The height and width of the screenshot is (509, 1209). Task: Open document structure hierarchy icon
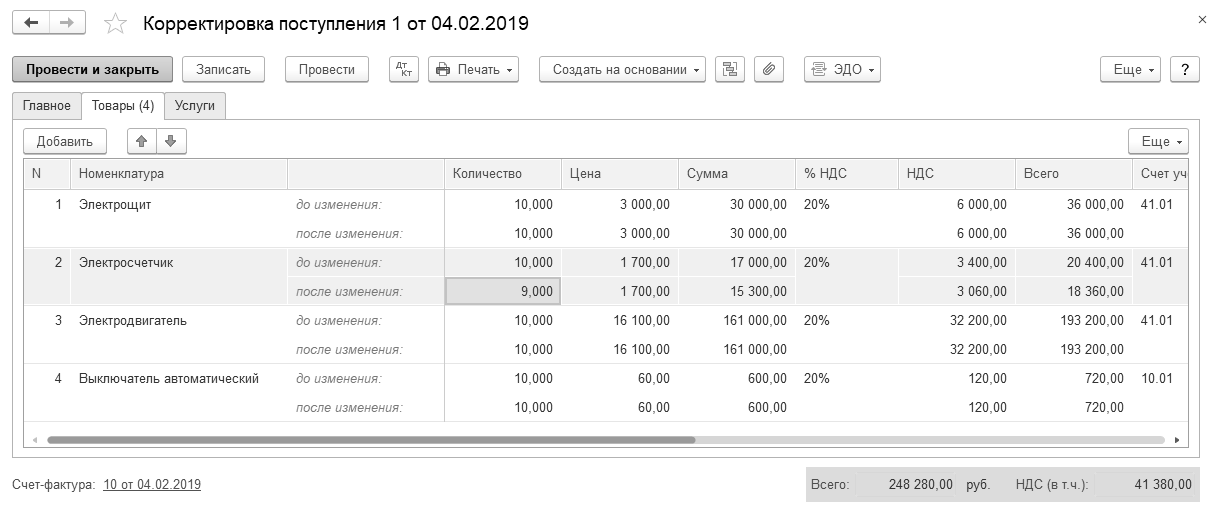click(x=730, y=69)
